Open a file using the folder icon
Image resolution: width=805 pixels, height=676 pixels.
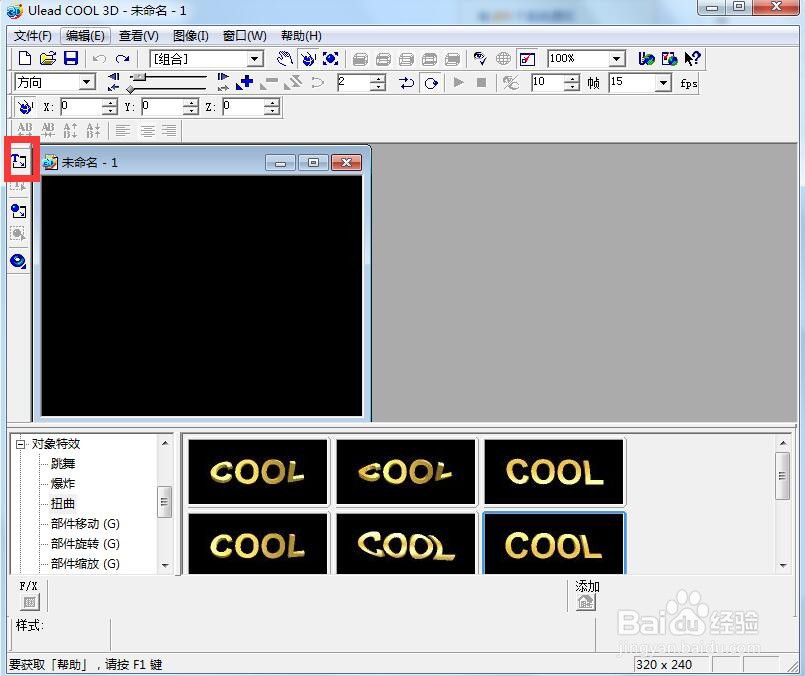tap(48, 59)
